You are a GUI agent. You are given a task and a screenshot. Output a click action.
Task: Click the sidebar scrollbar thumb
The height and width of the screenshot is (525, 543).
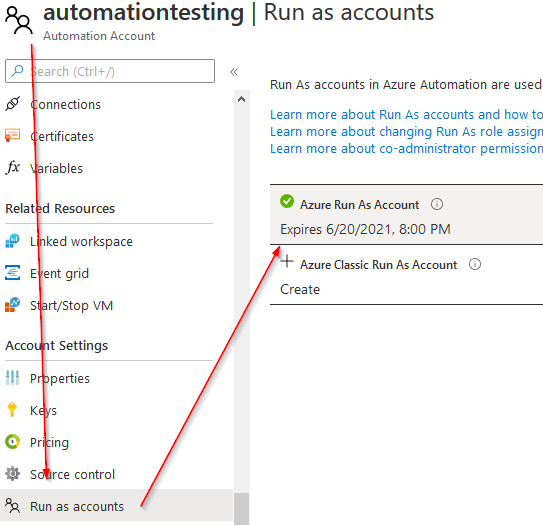(x=241, y=509)
